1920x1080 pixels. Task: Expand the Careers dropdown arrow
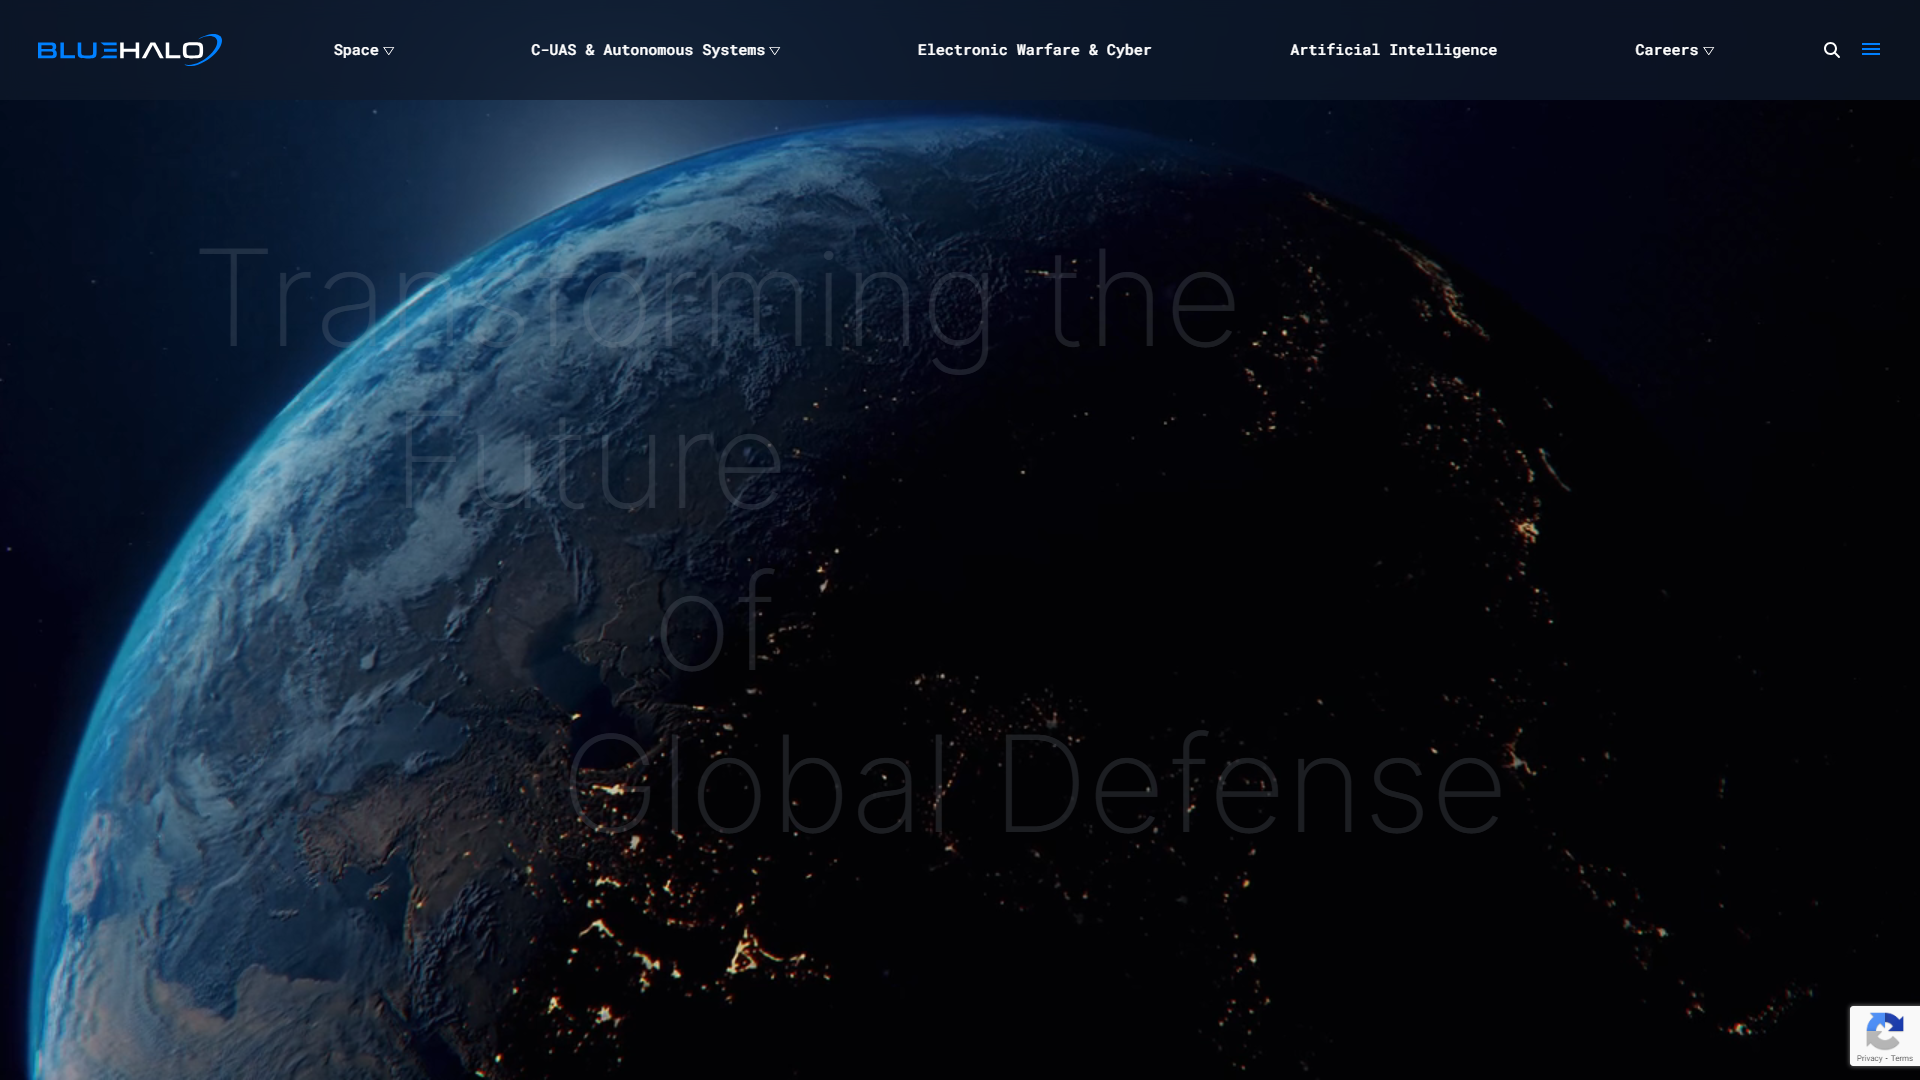tap(1708, 51)
